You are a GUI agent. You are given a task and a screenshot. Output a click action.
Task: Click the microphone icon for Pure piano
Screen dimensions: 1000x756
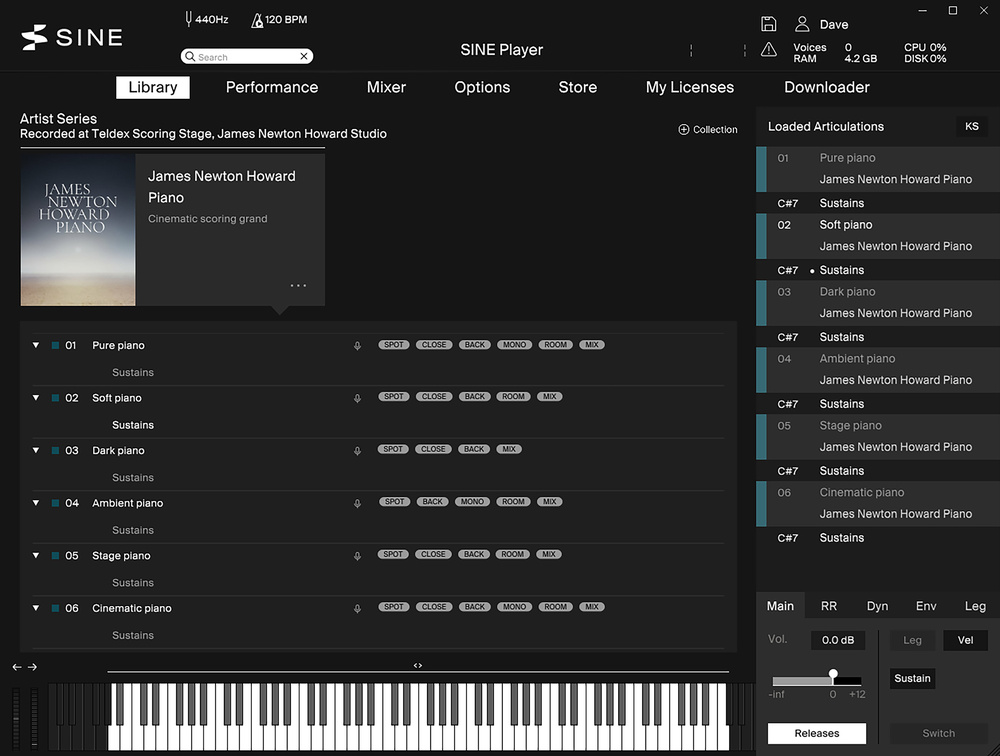pos(357,346)
